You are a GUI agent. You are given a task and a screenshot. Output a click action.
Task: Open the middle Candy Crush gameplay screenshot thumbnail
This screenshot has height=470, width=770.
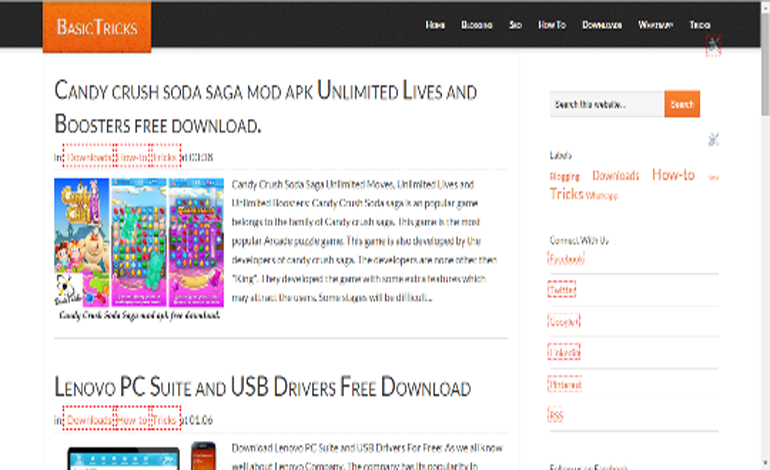[139, 243]
